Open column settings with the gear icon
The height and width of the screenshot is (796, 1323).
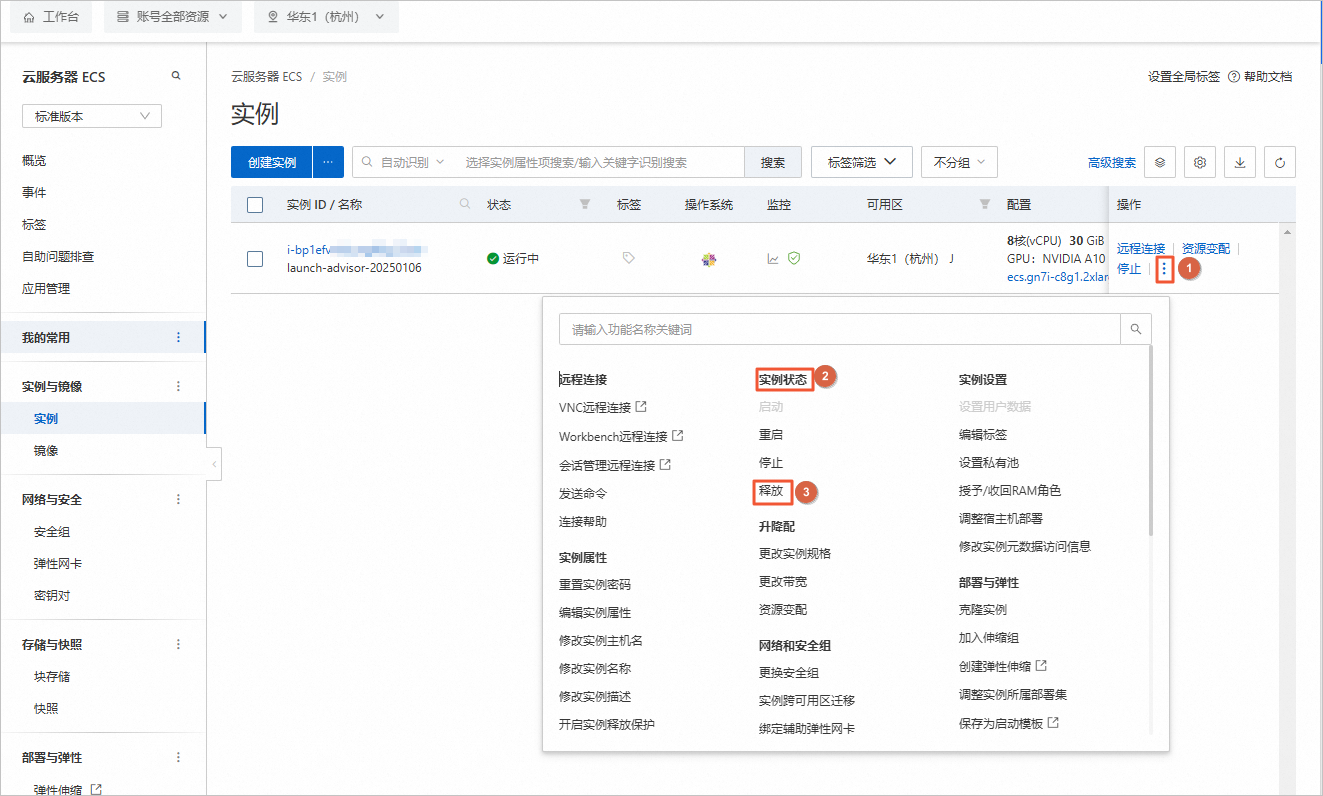(x=1200, y=162)
